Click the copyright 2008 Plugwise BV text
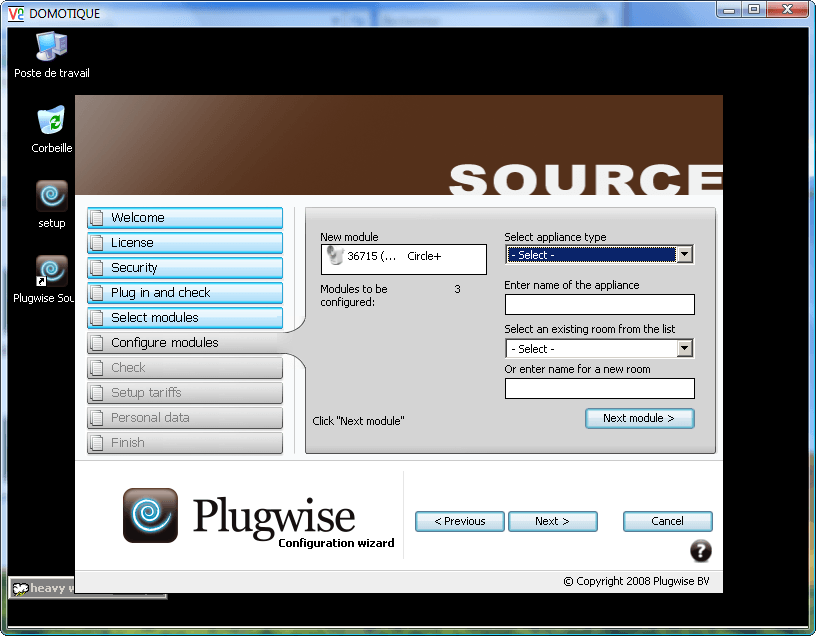 (636, 581)
